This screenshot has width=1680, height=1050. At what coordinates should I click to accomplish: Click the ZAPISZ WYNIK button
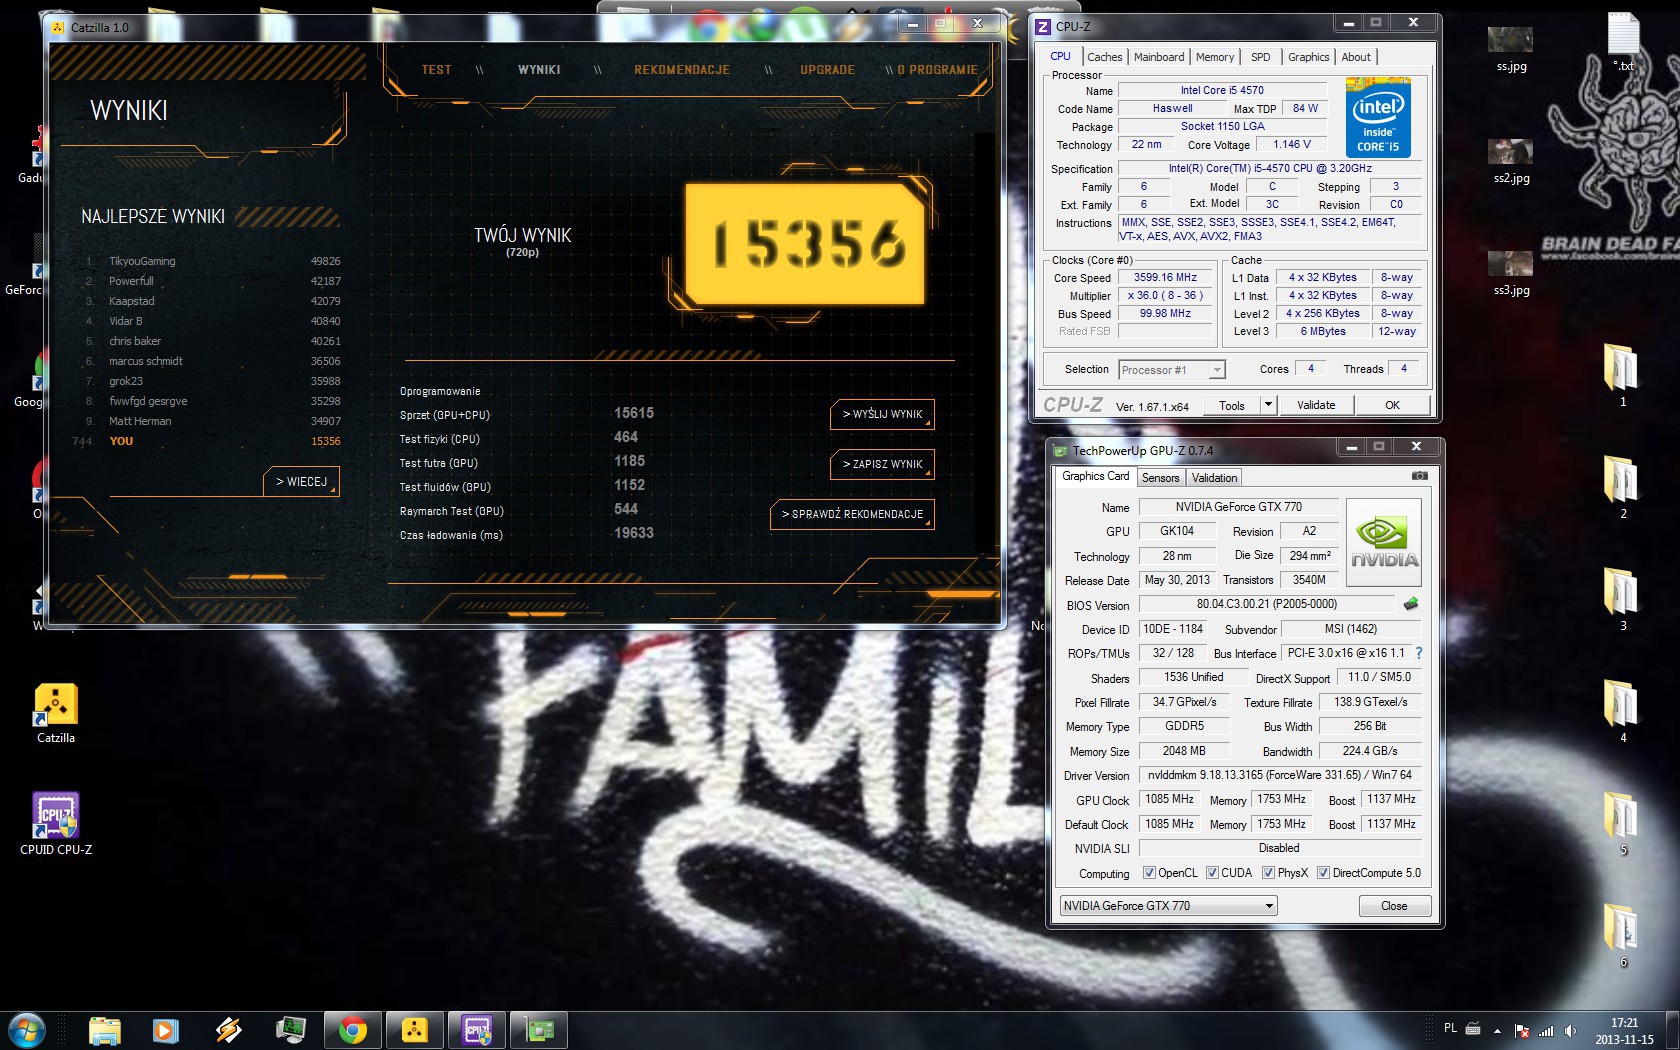tap(882, 464)
